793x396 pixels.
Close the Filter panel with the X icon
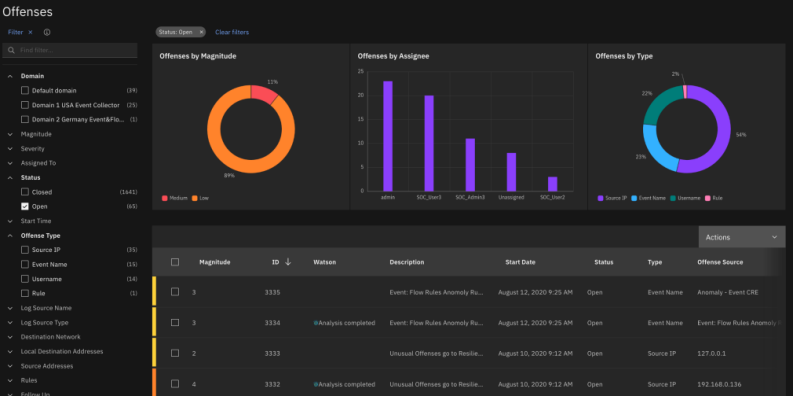30,32
